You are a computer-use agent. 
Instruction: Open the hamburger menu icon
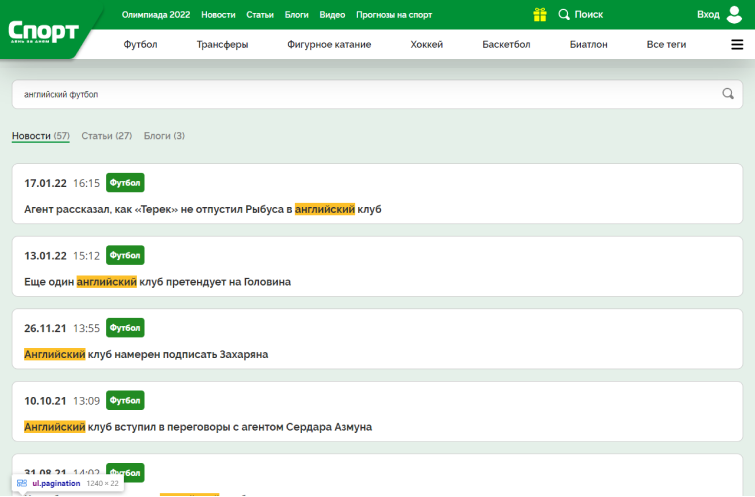737,45
